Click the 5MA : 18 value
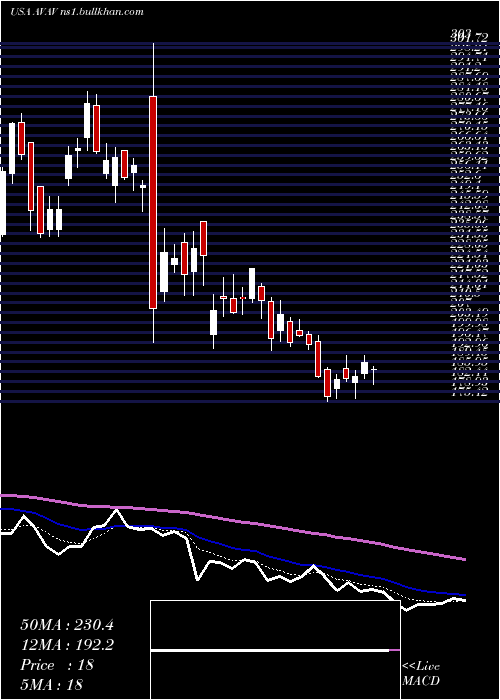 pos(52,684)
